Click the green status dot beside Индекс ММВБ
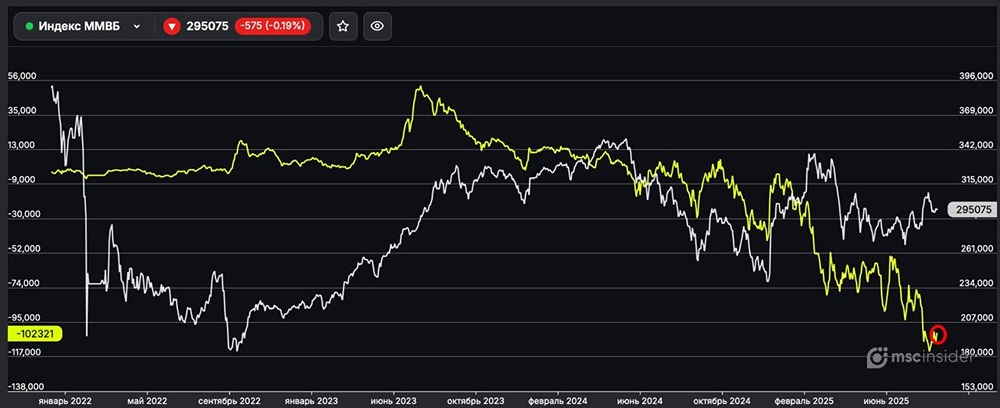The width and height of the screenshot is (1000, 408). [29, 27]
